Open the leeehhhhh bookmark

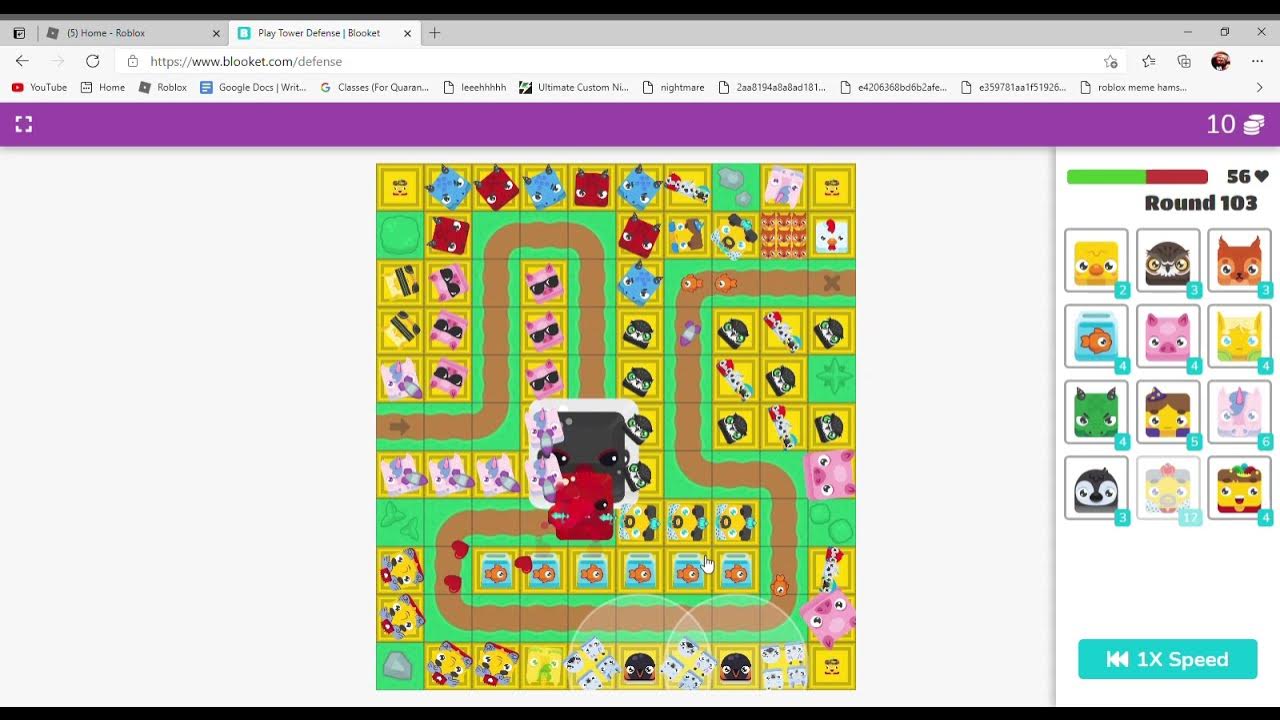(x=474, y=87)
